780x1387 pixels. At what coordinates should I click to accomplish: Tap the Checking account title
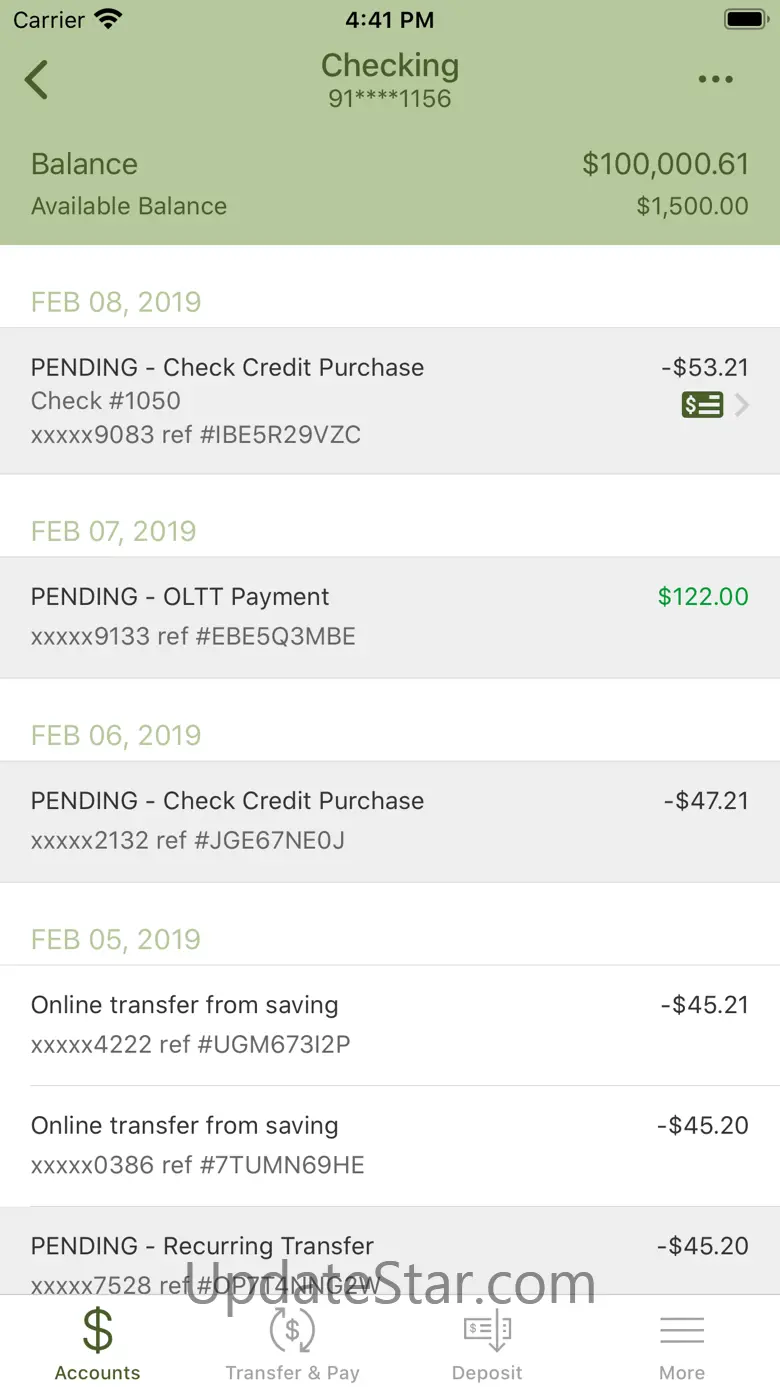click(390, 66)
